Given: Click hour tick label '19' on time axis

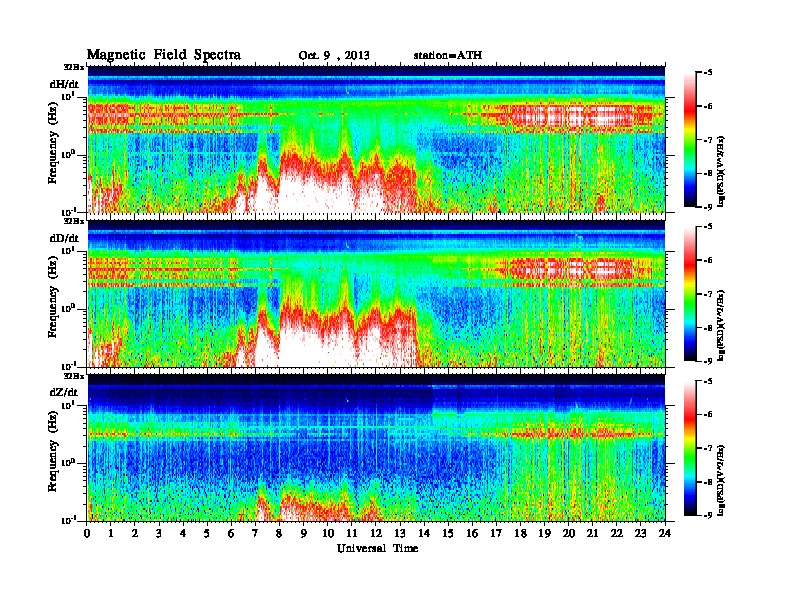Looking at the screenshot, I should coord(544,533).
